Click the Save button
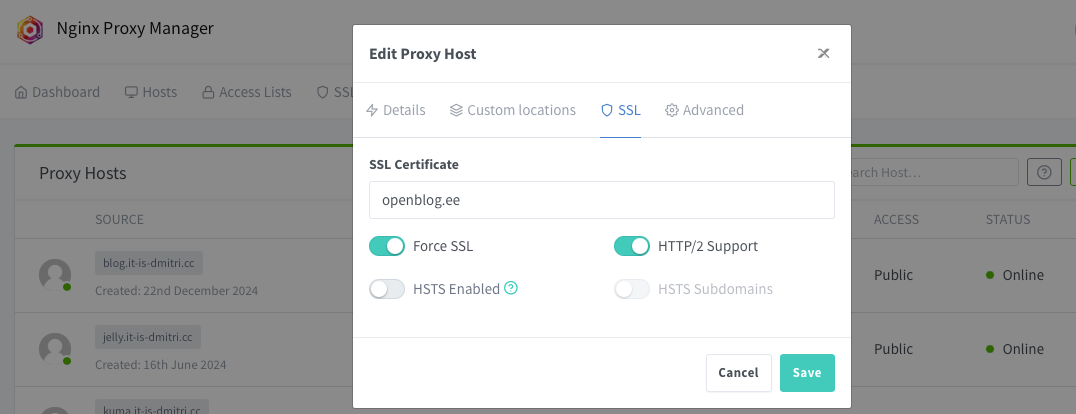This screenshot has height=414, width=1076. (x=807, y=373)
